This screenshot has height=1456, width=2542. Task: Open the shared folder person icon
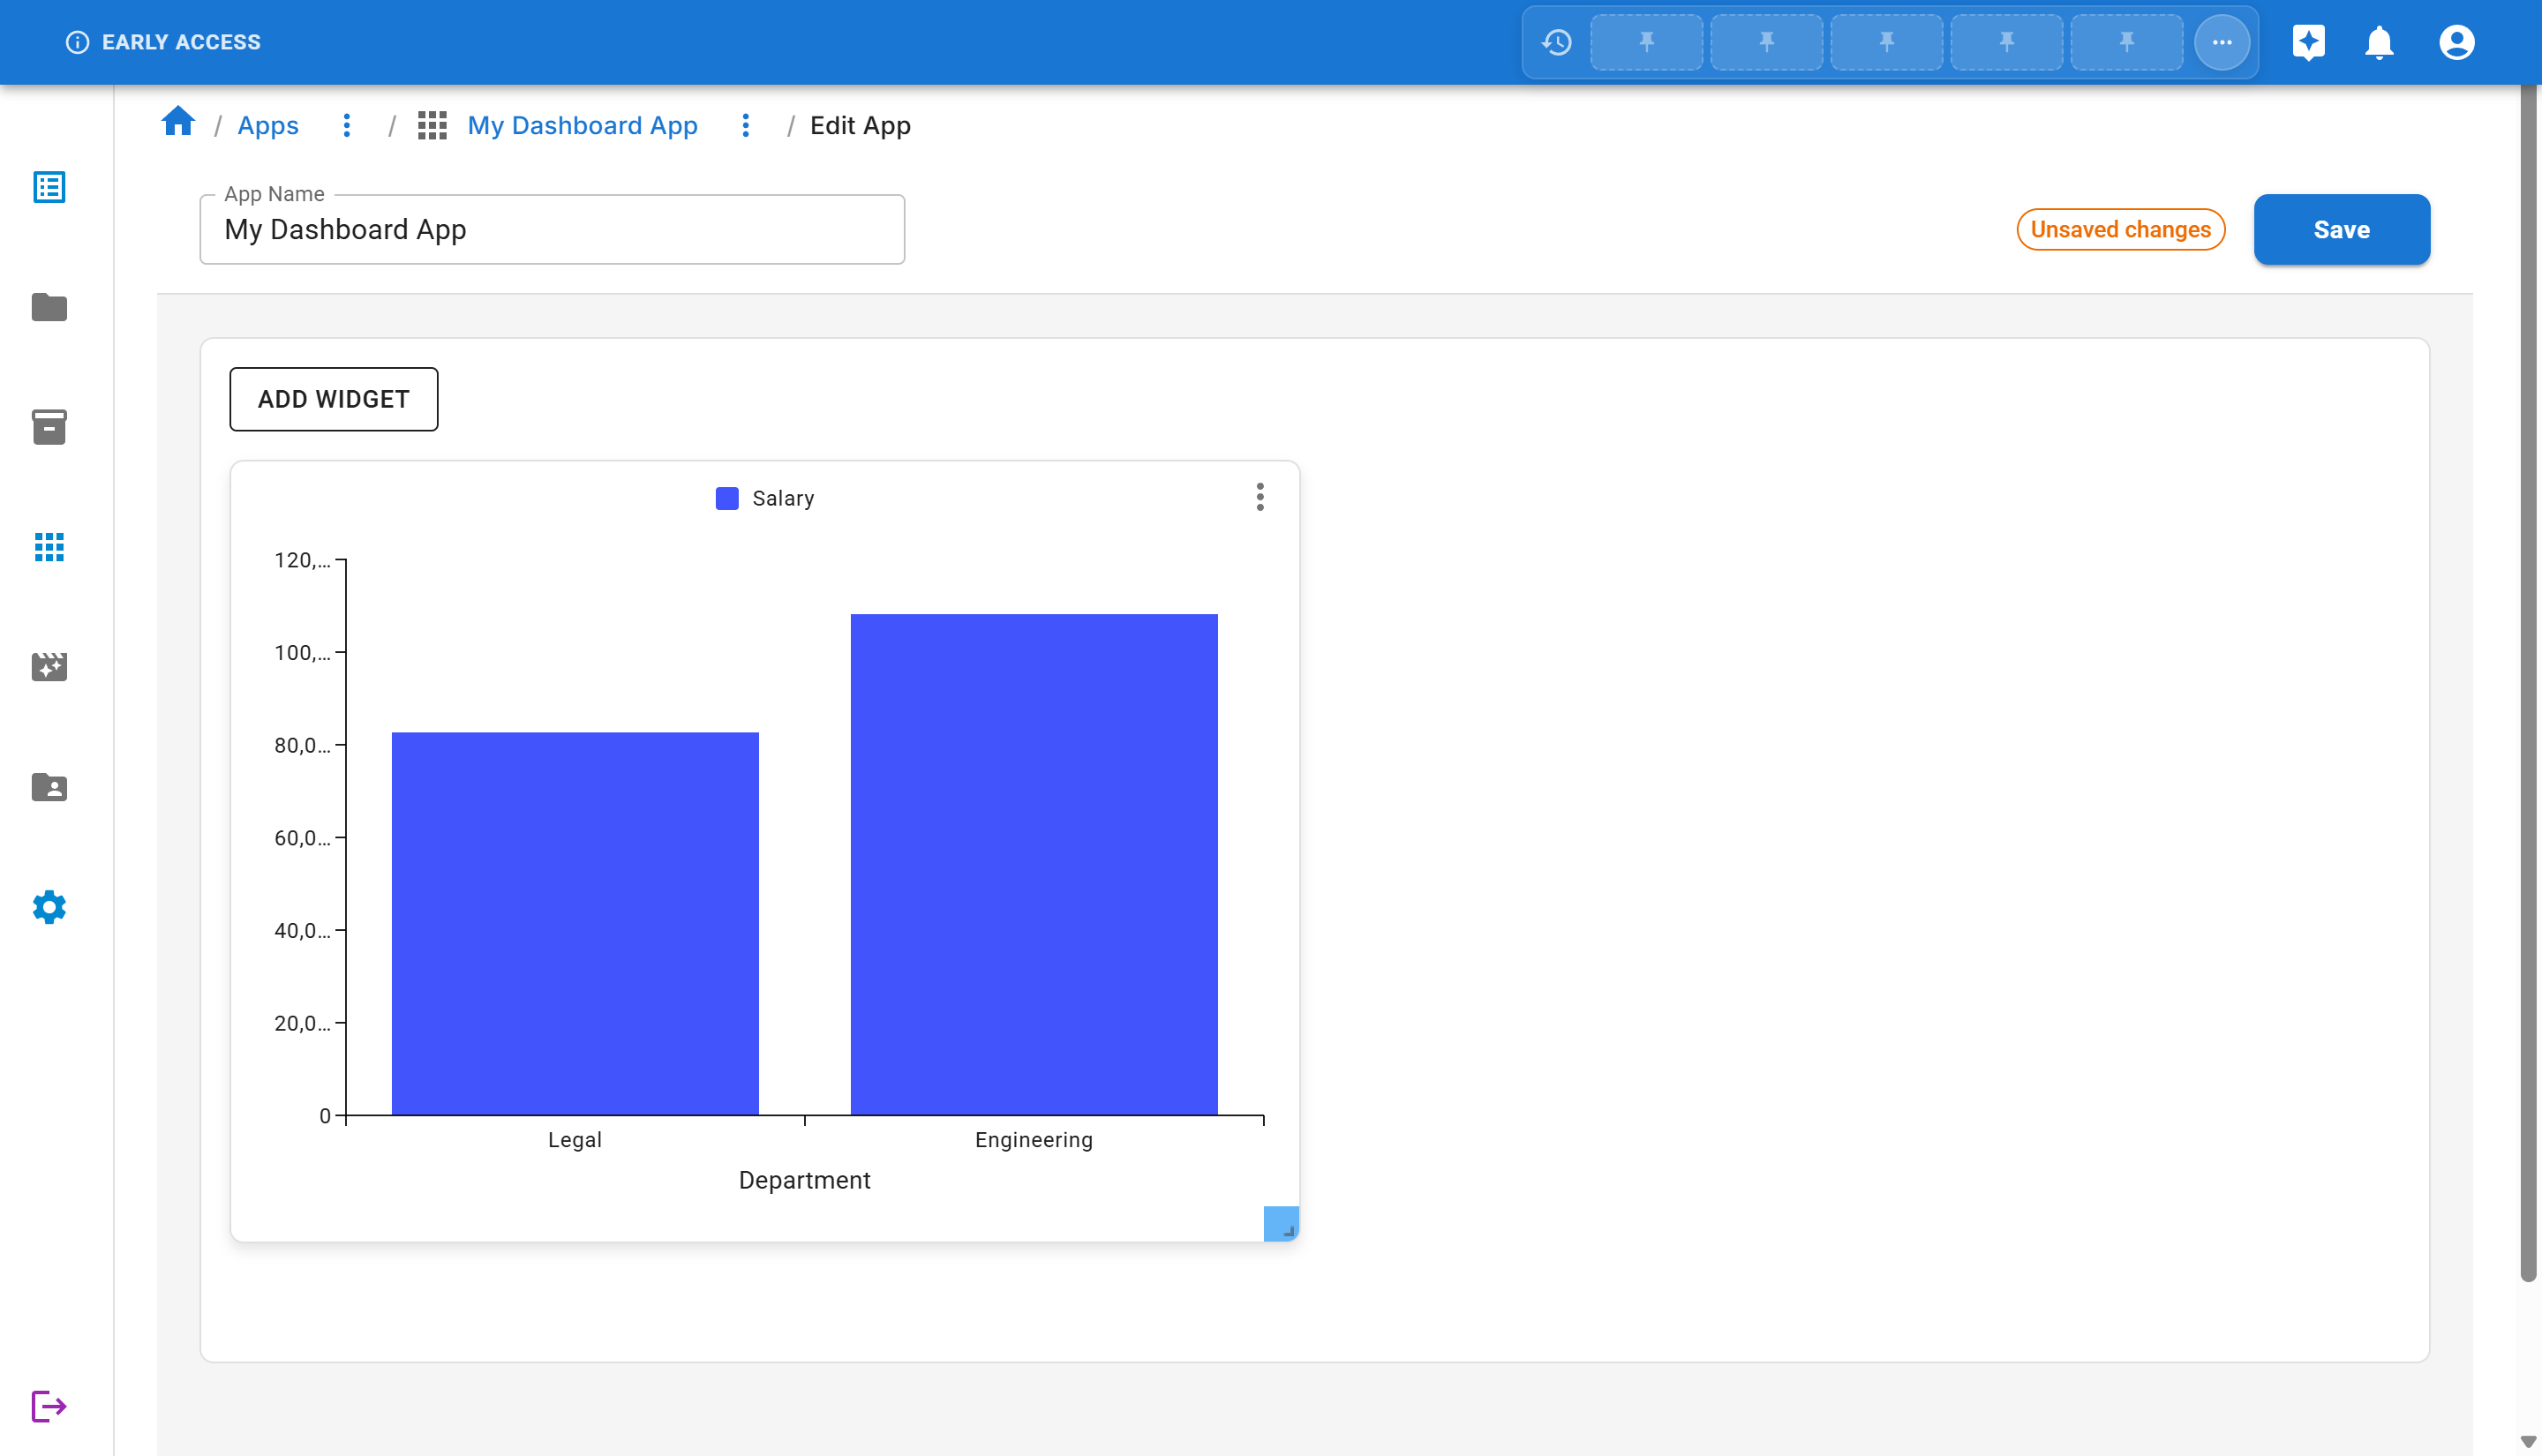click(49, 787)
